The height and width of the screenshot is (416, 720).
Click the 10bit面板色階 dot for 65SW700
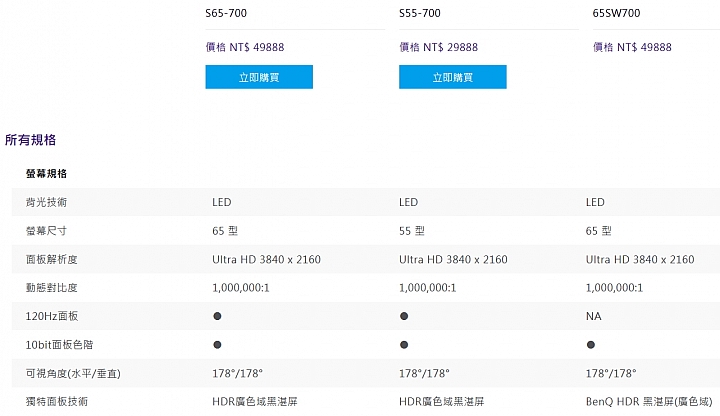591,345
